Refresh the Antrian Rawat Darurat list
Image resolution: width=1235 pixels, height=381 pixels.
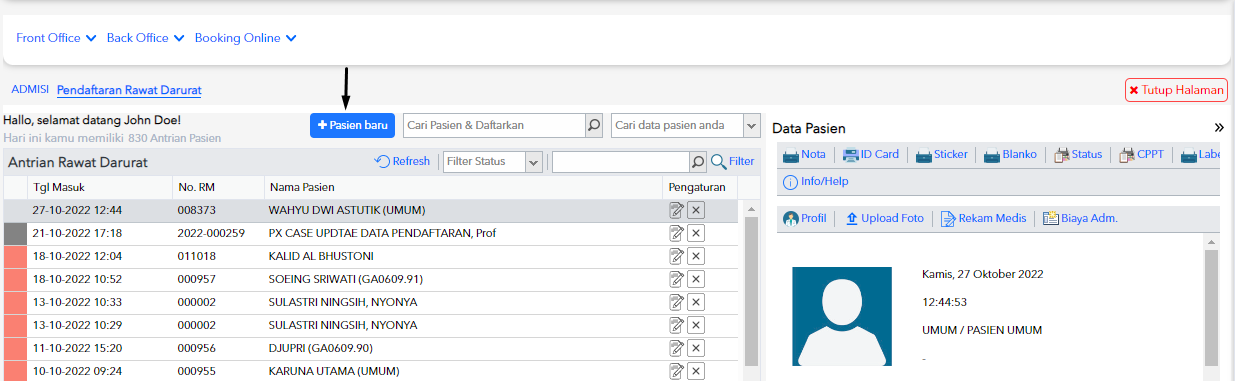pyautogui.click(x=403, y=161)
